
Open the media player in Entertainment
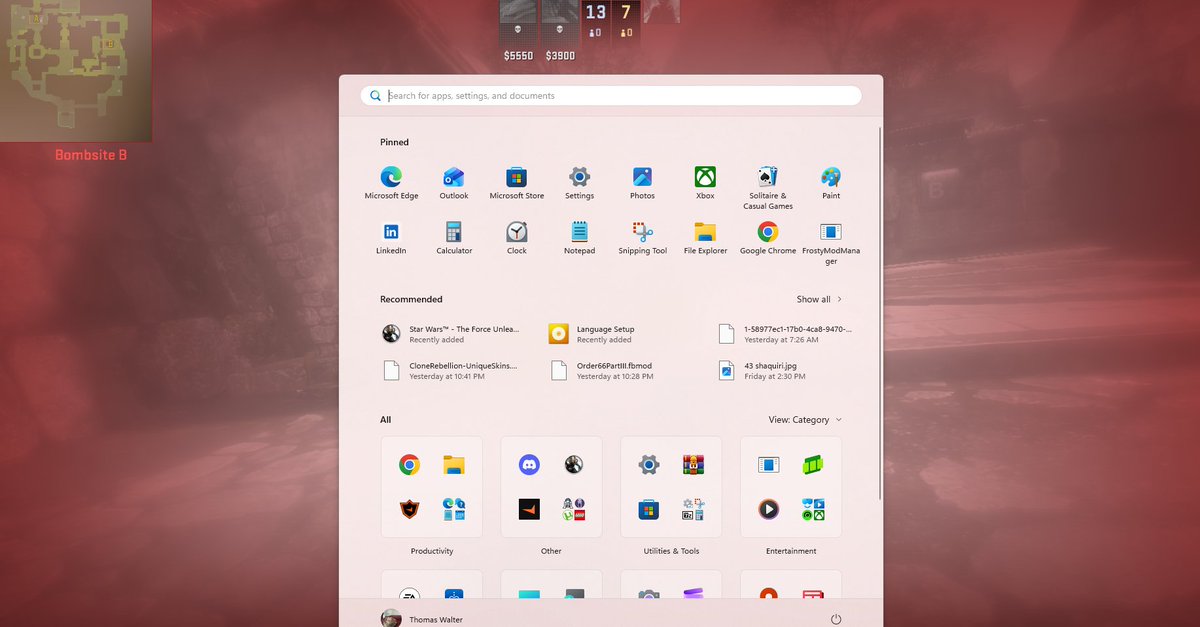click(x=768, y=509)
